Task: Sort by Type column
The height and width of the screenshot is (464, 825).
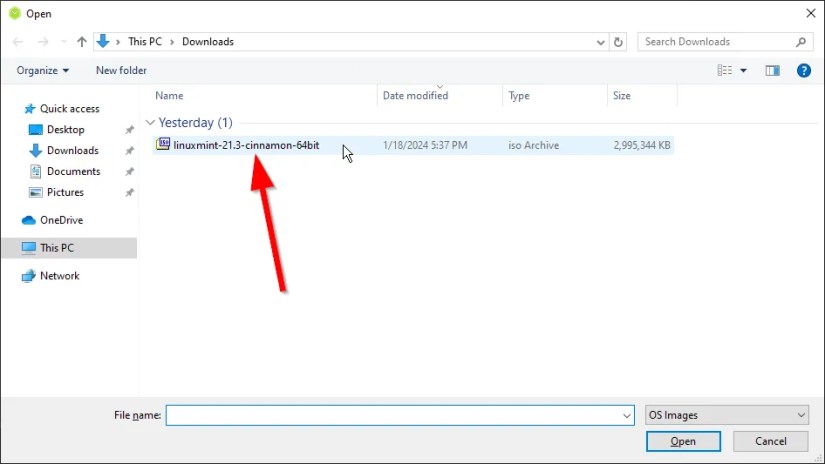Action: click(x=519, y=96)
